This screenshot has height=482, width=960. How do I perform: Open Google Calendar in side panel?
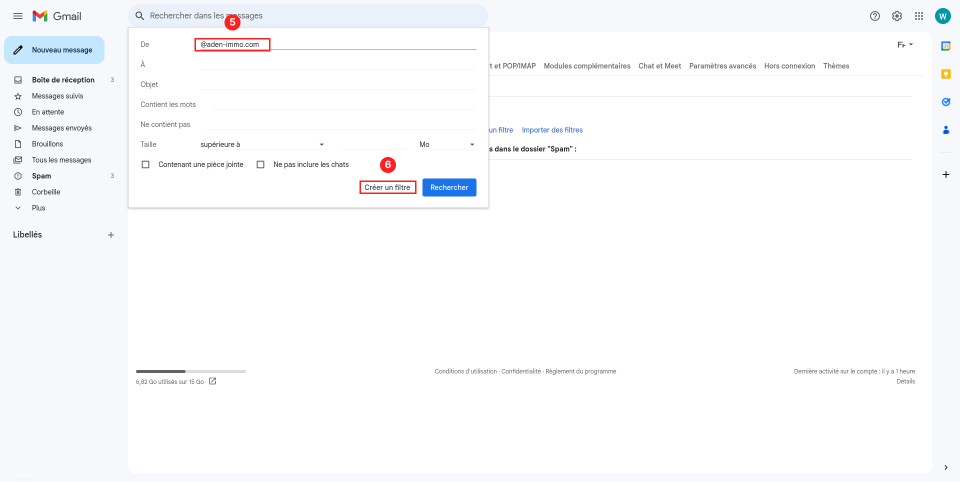[x=945, y=46]
